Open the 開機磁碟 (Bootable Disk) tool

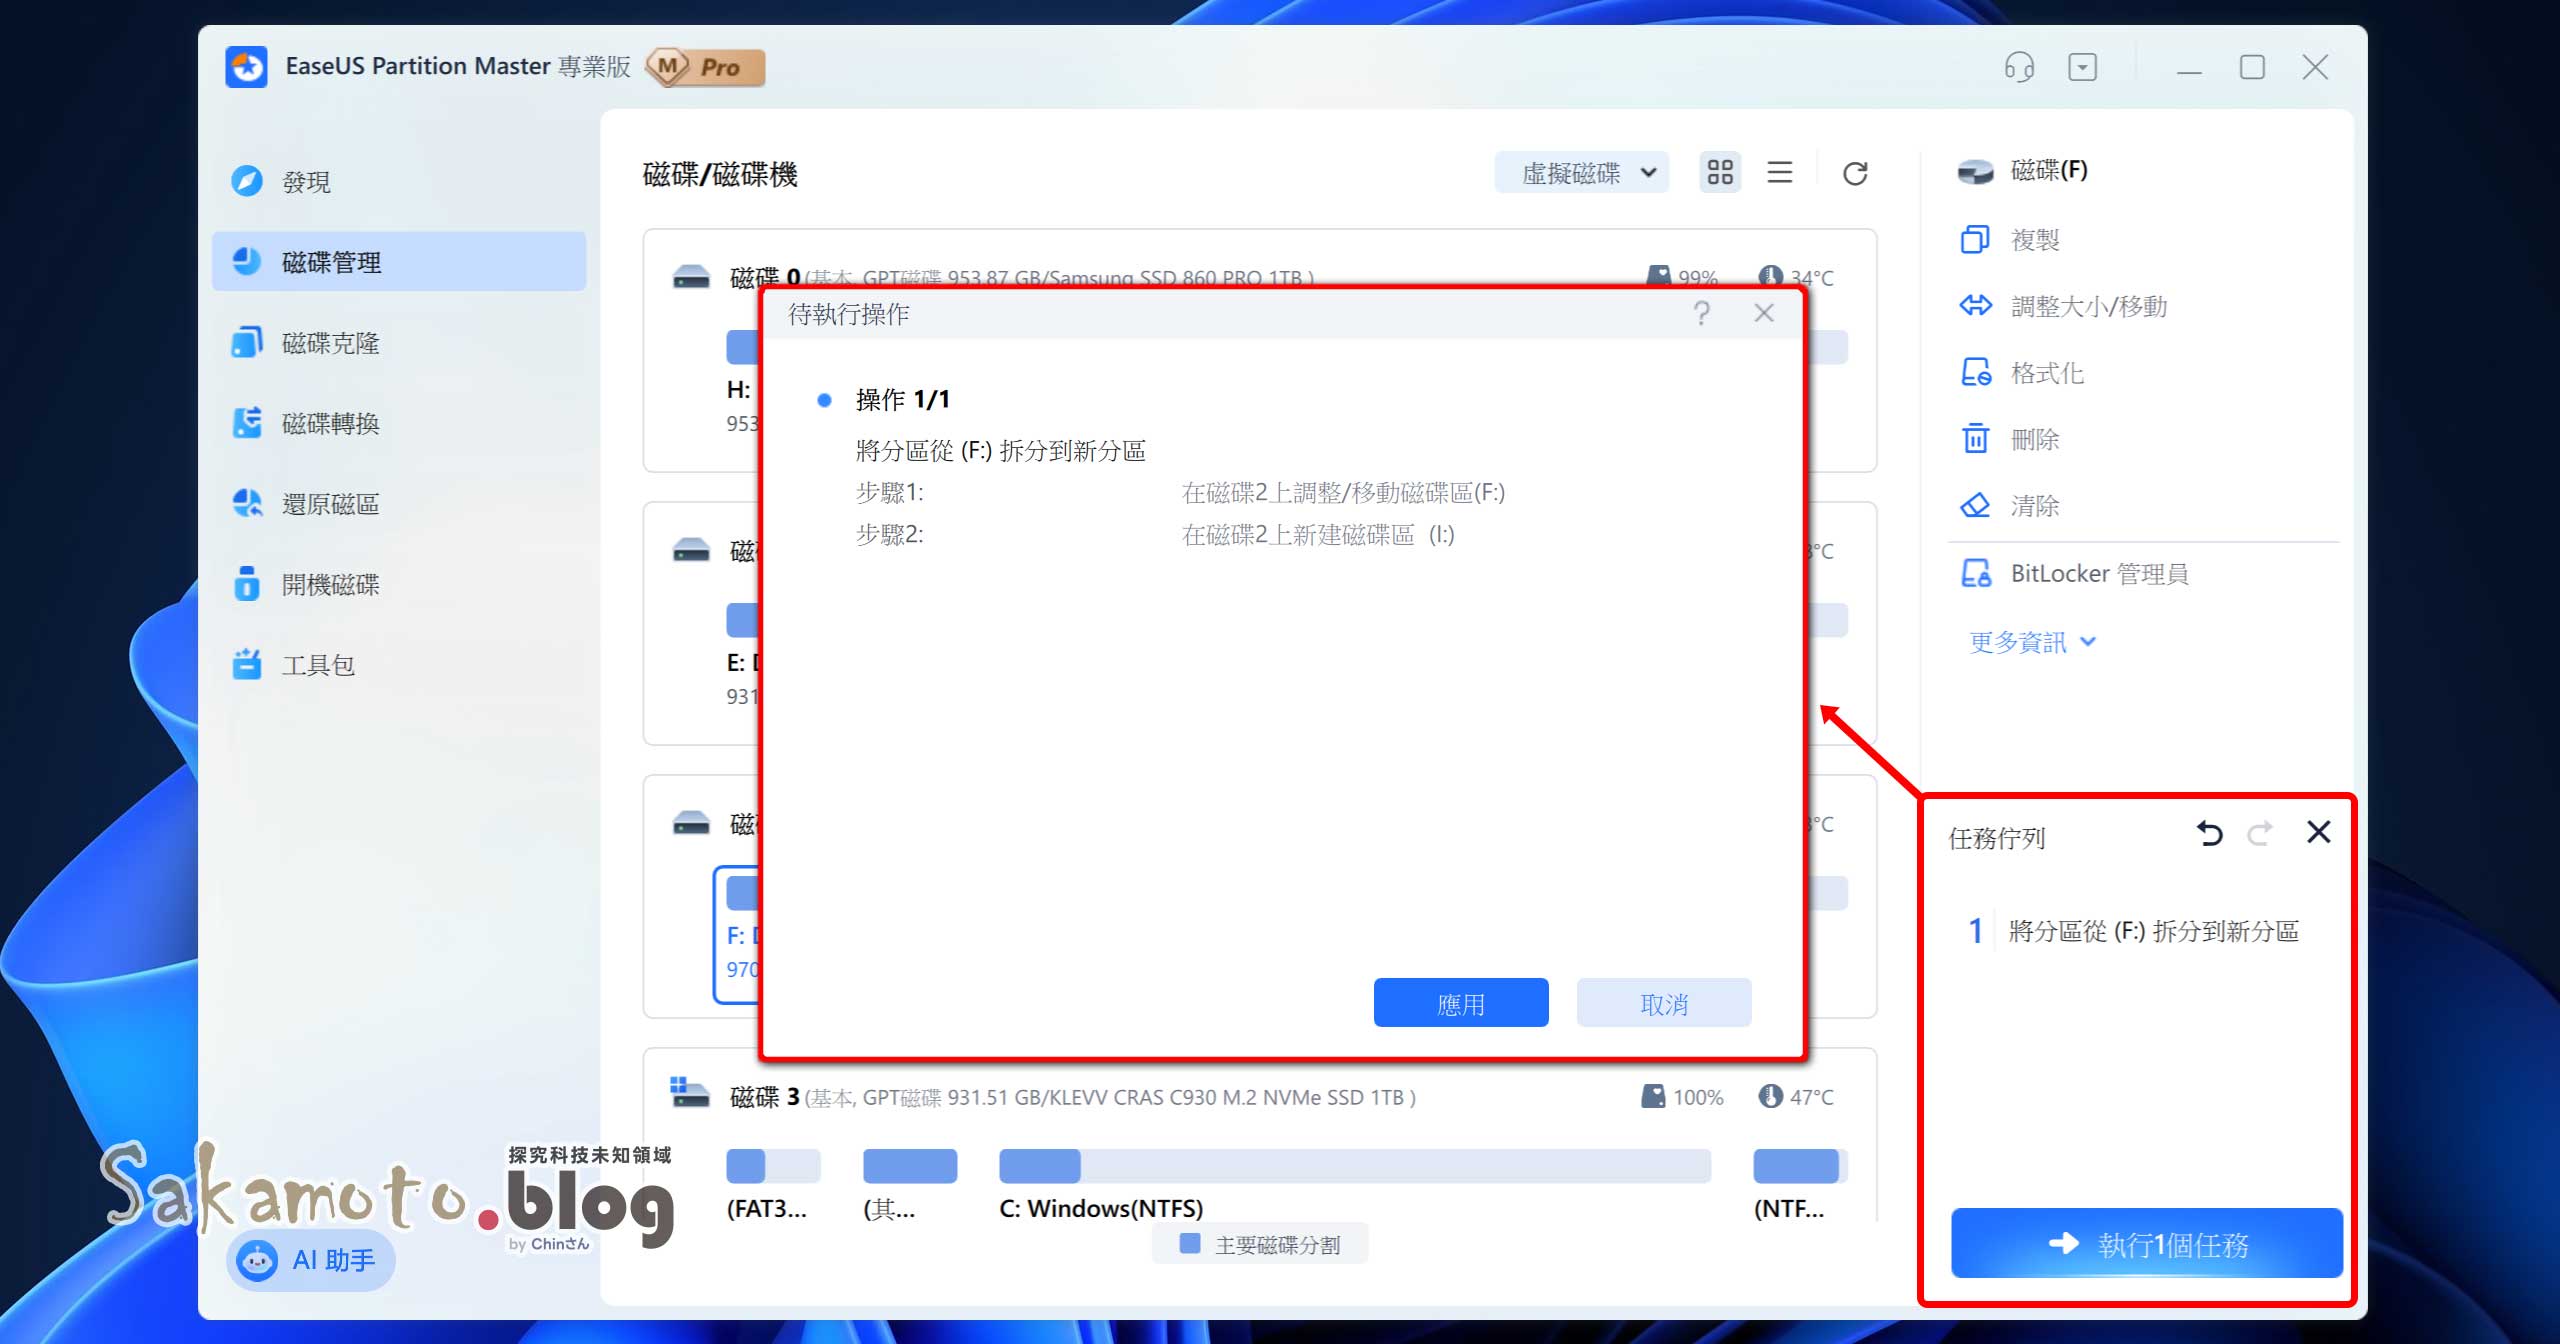[x=330, y=584]
